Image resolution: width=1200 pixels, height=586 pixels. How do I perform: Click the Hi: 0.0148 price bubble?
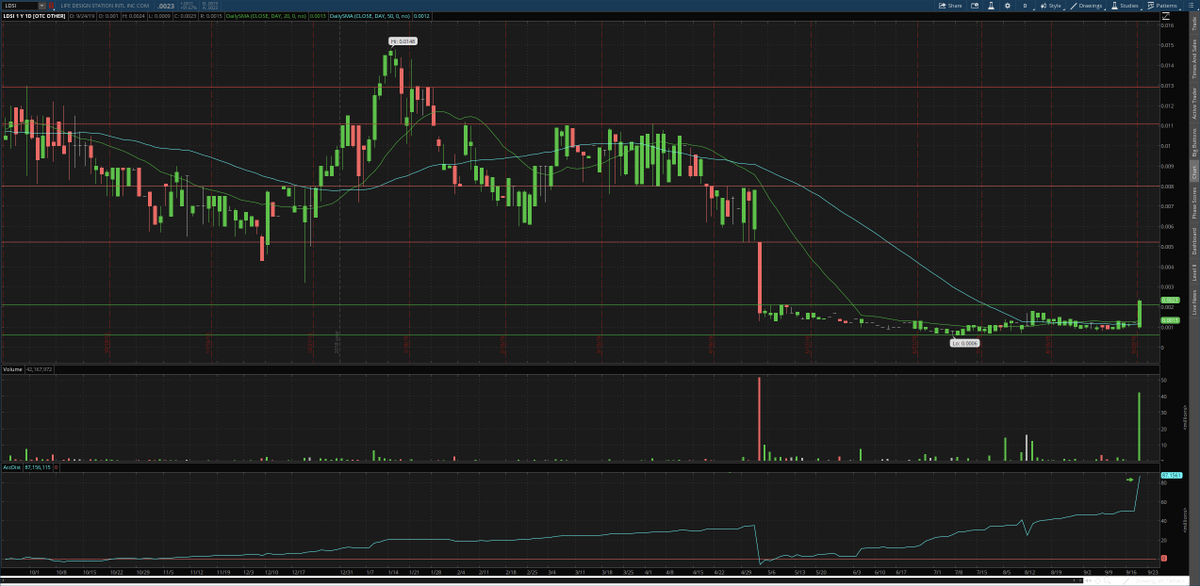403,41
